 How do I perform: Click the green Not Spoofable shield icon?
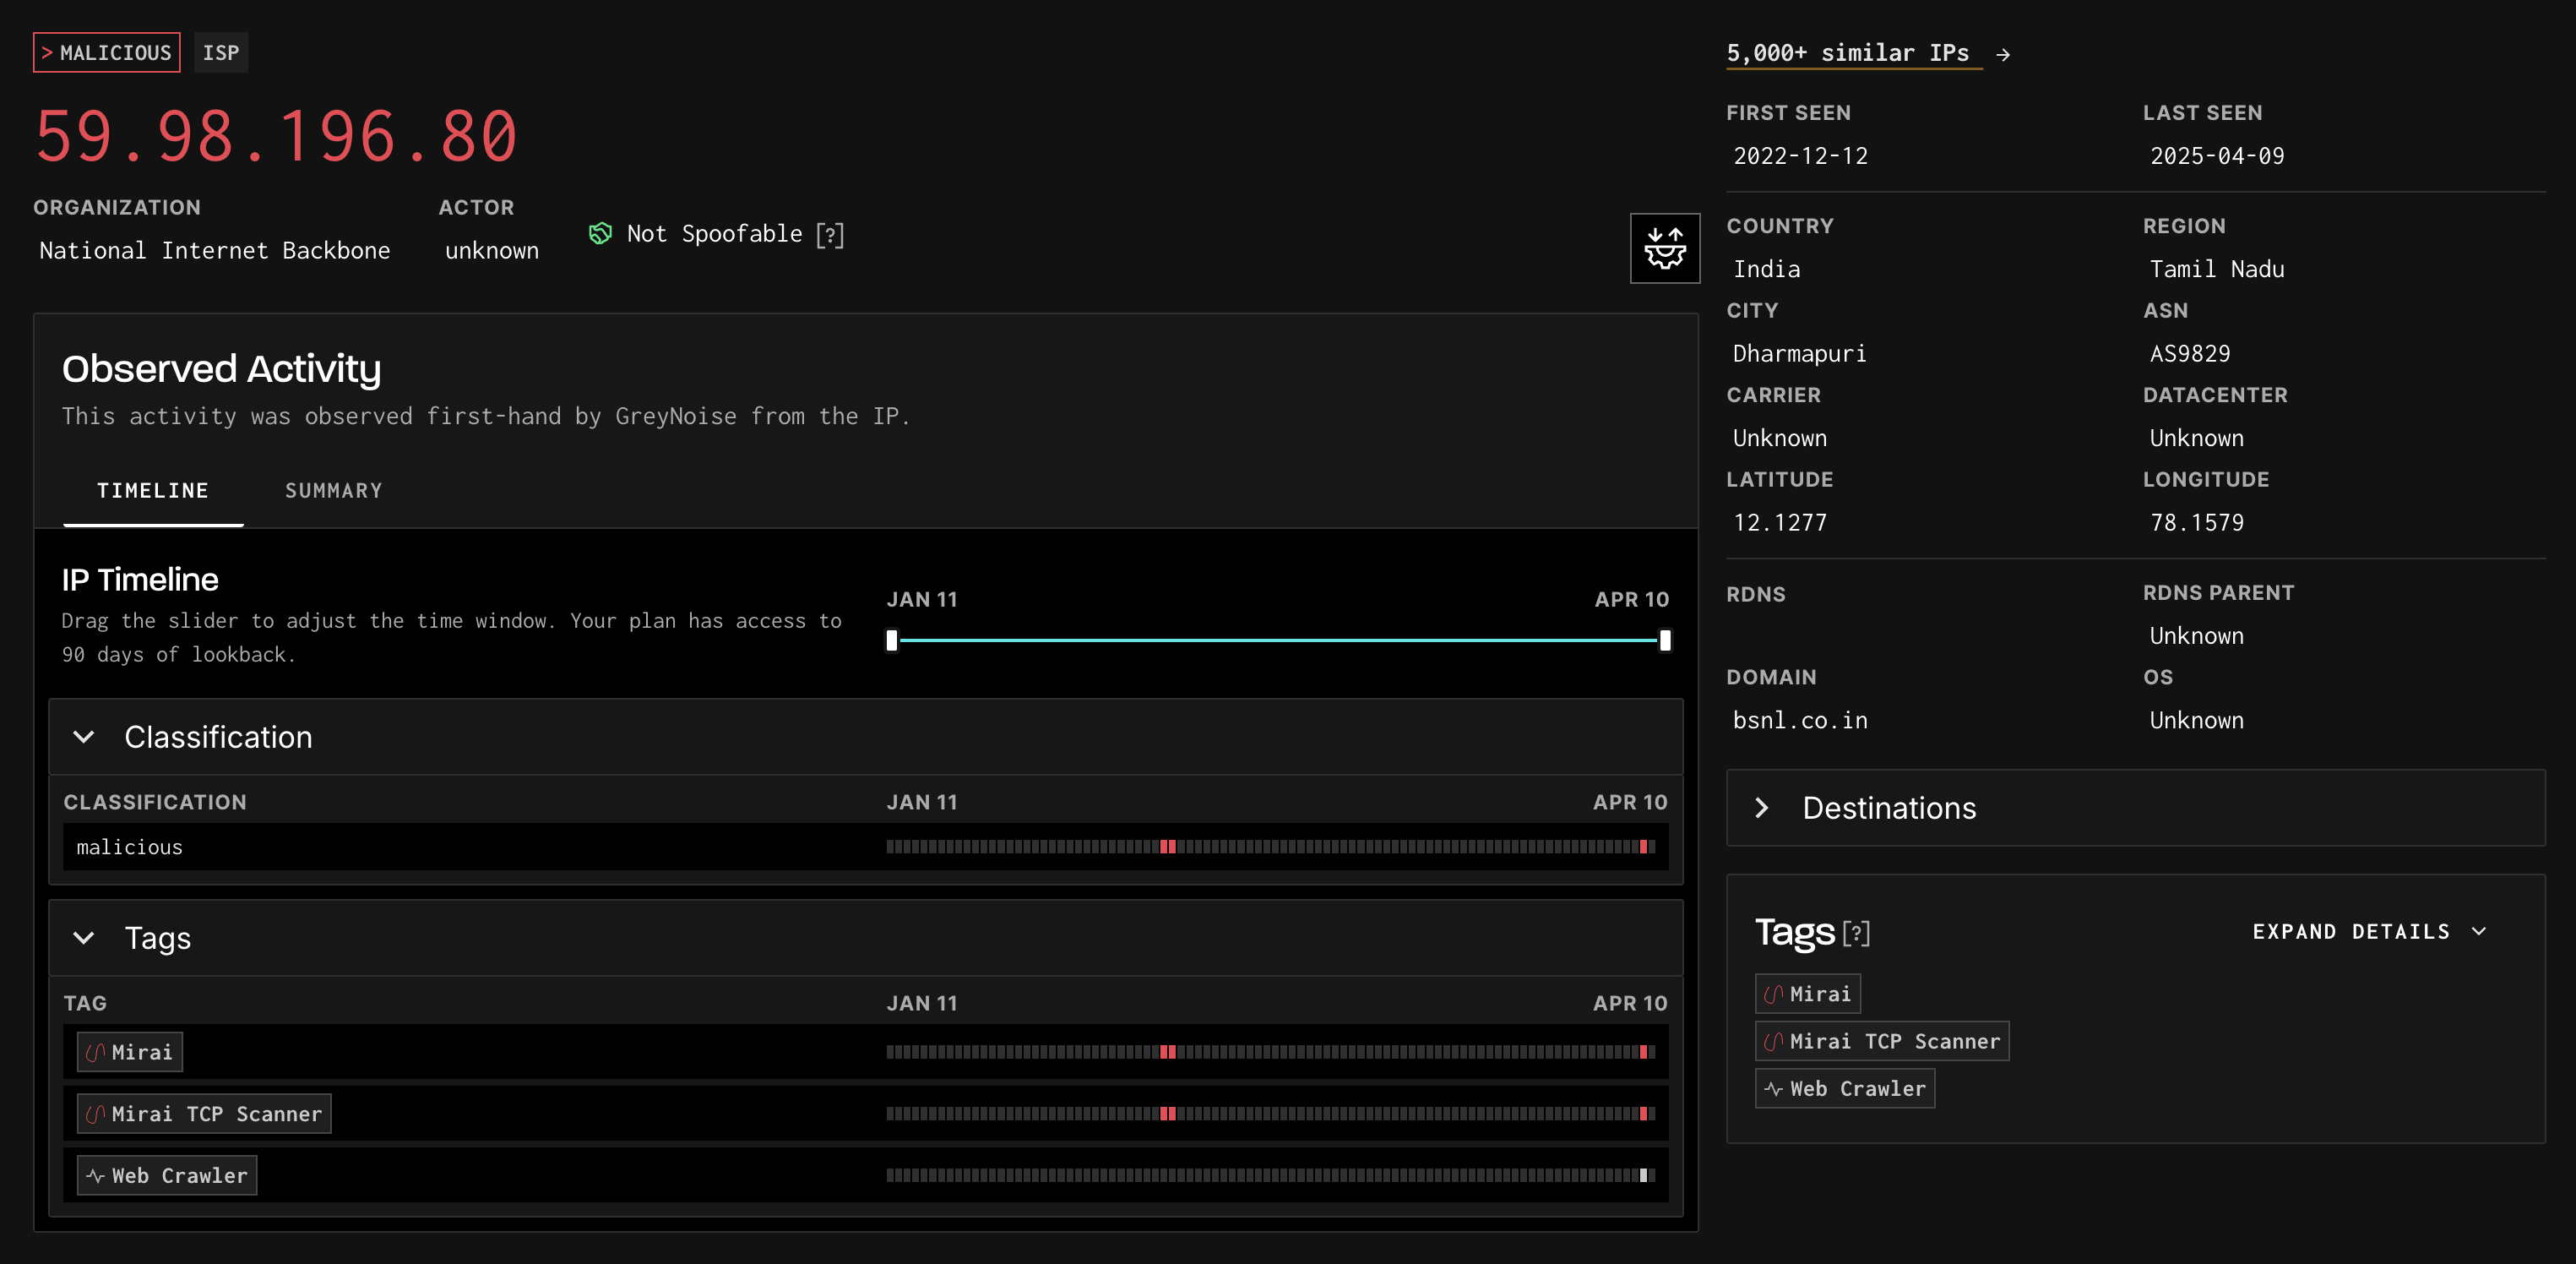pyautogui.click(x=600, y=234)
